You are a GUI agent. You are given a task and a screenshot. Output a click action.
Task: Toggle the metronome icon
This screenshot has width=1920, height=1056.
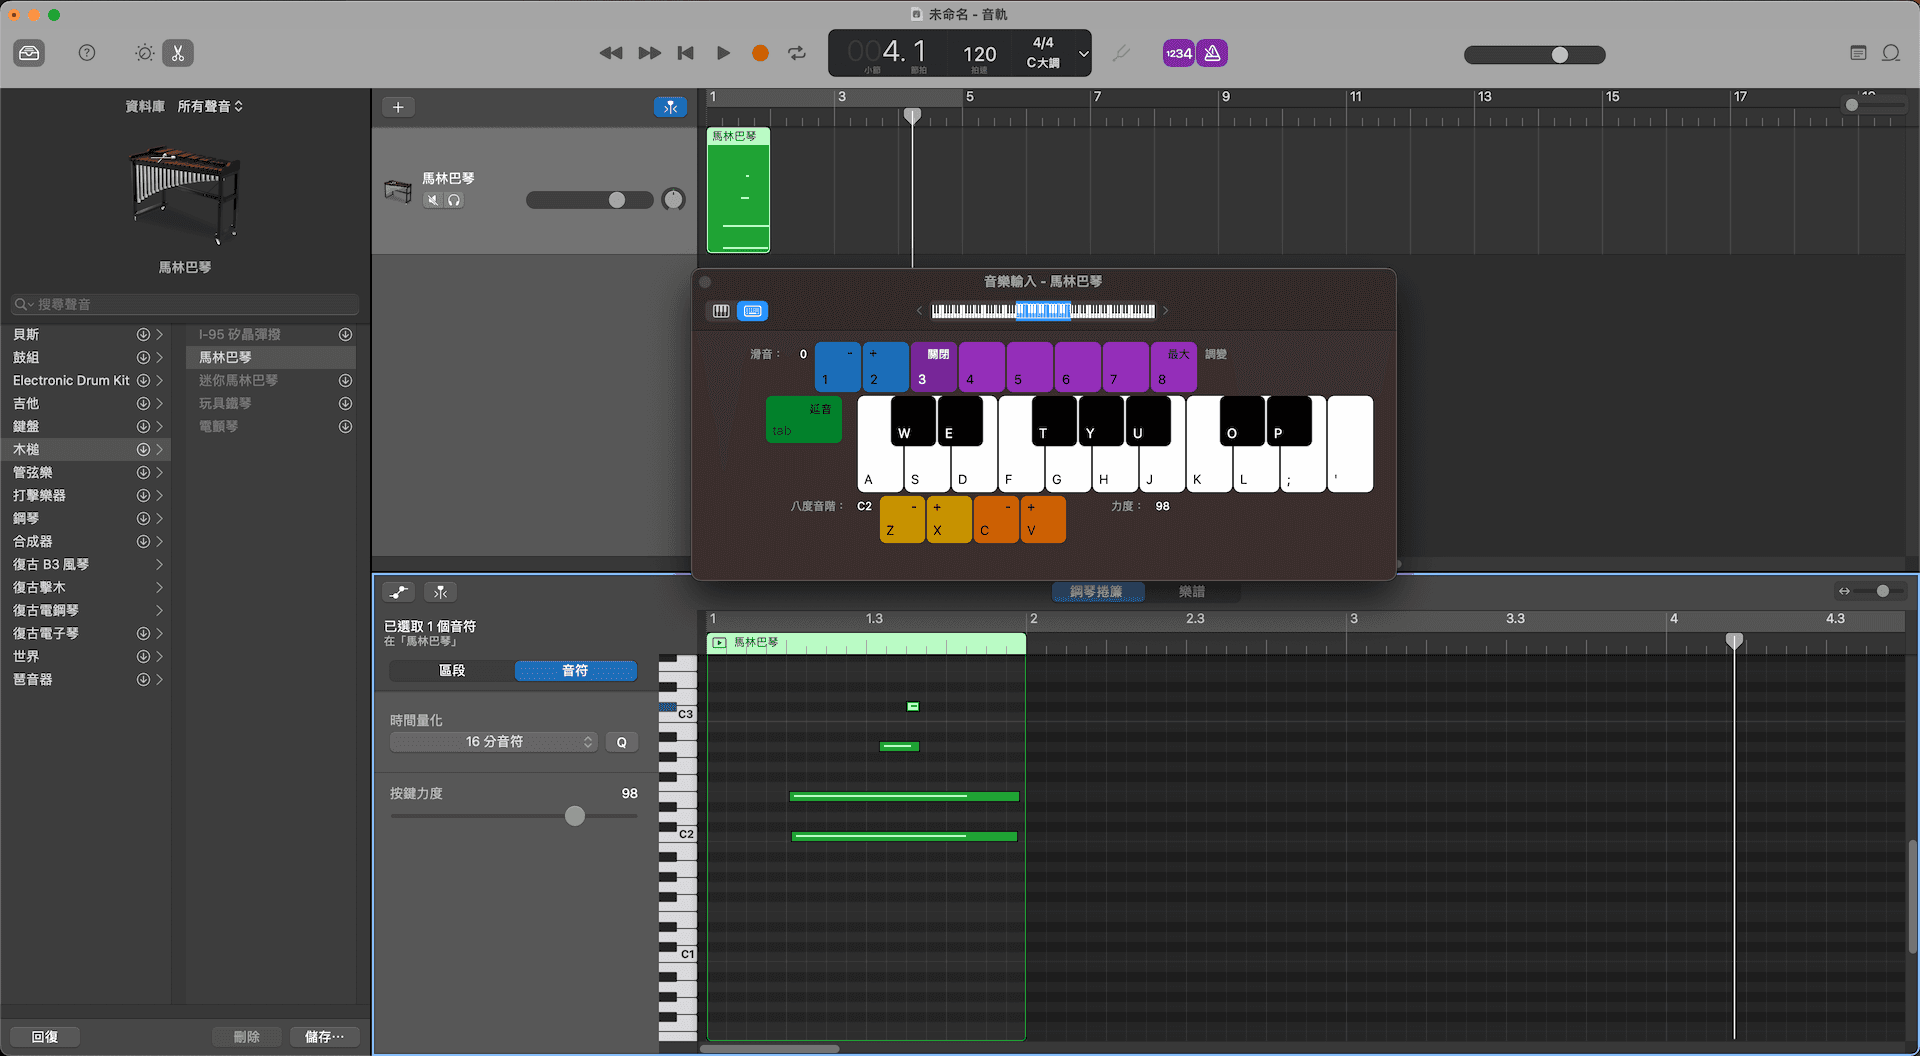[1212, 53]
